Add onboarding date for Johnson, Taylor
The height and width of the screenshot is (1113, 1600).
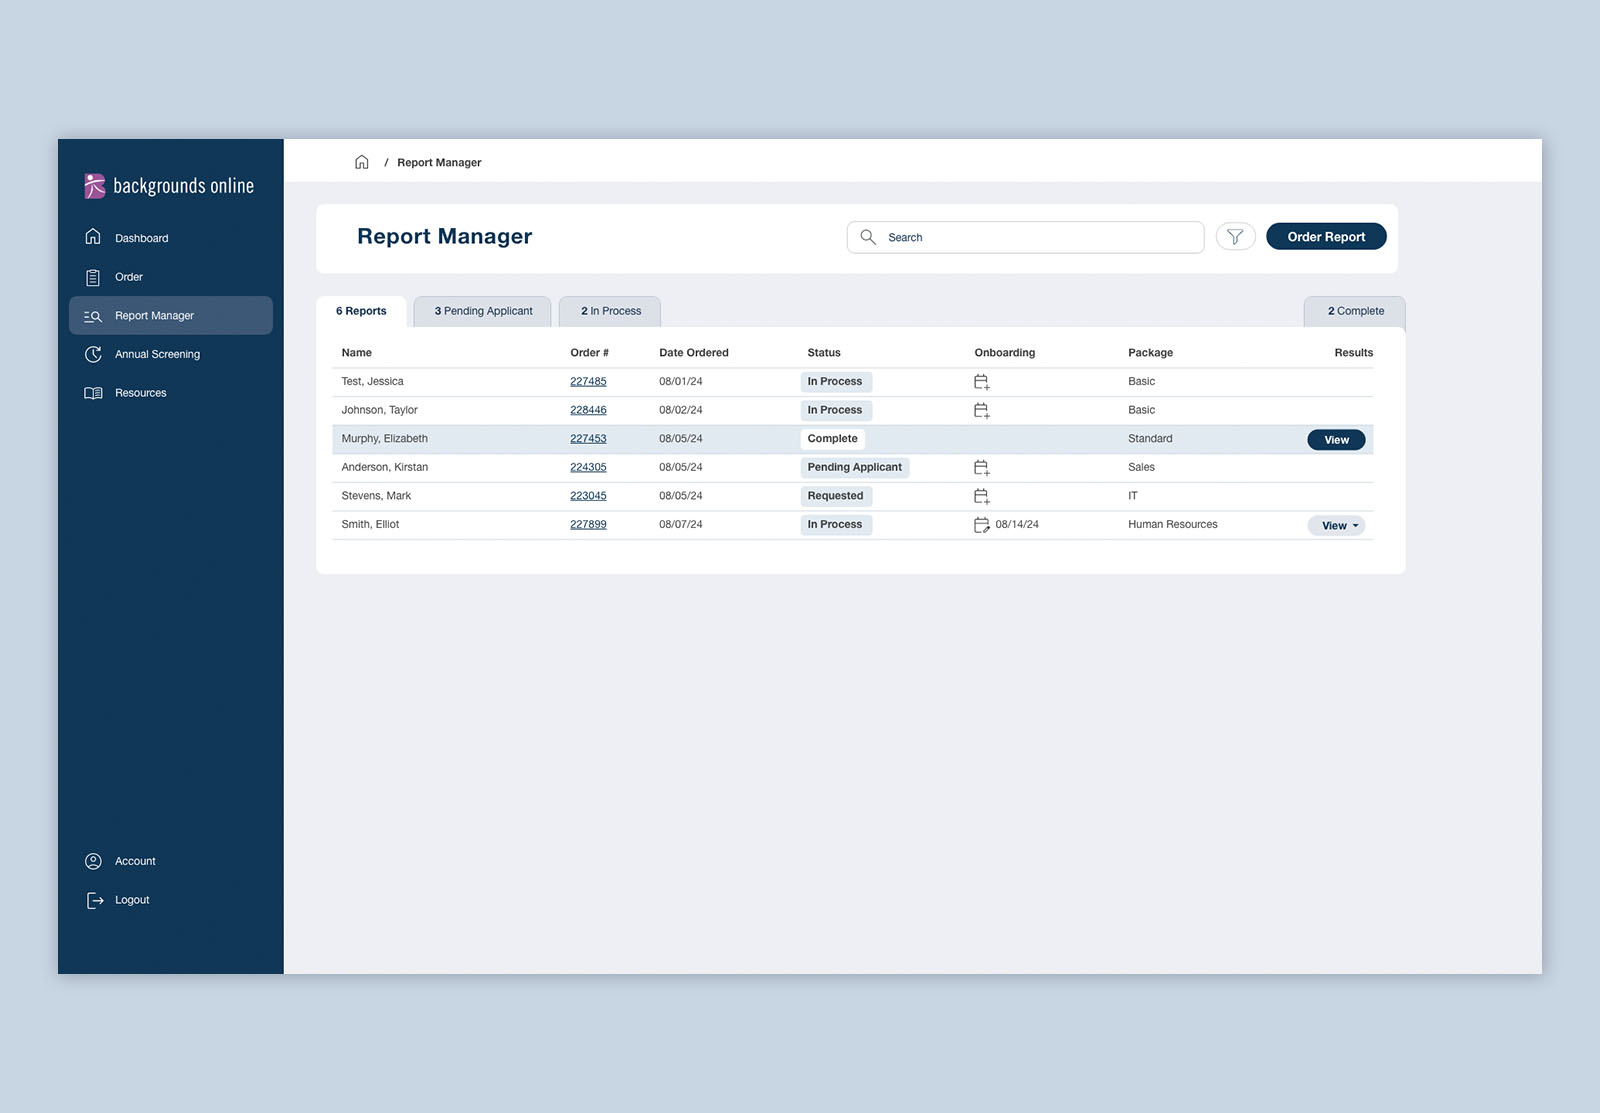click(x=981, y=411)
